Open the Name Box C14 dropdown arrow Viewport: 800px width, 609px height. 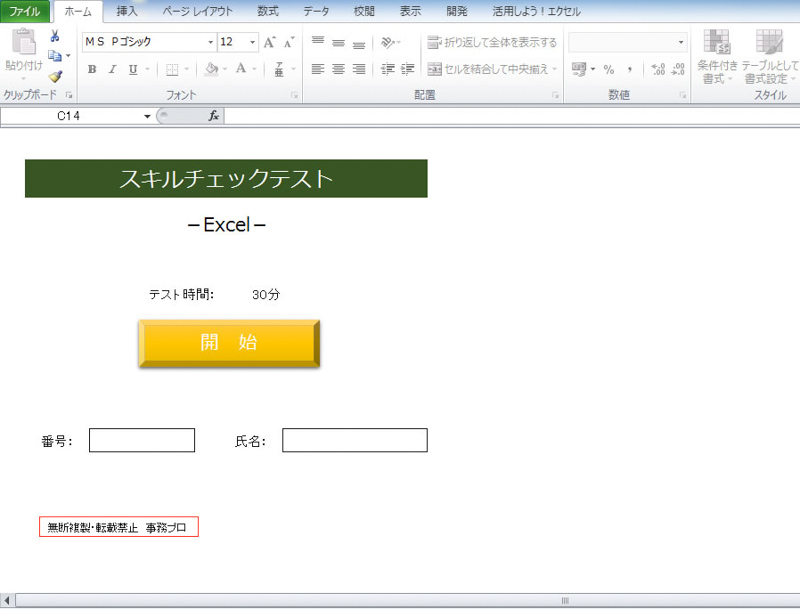pos(148,116)
